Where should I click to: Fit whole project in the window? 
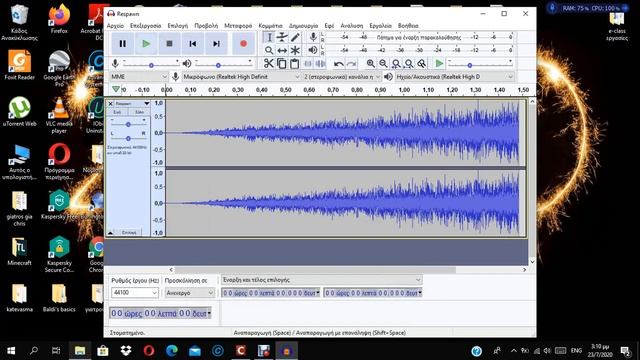click(409, 64)
